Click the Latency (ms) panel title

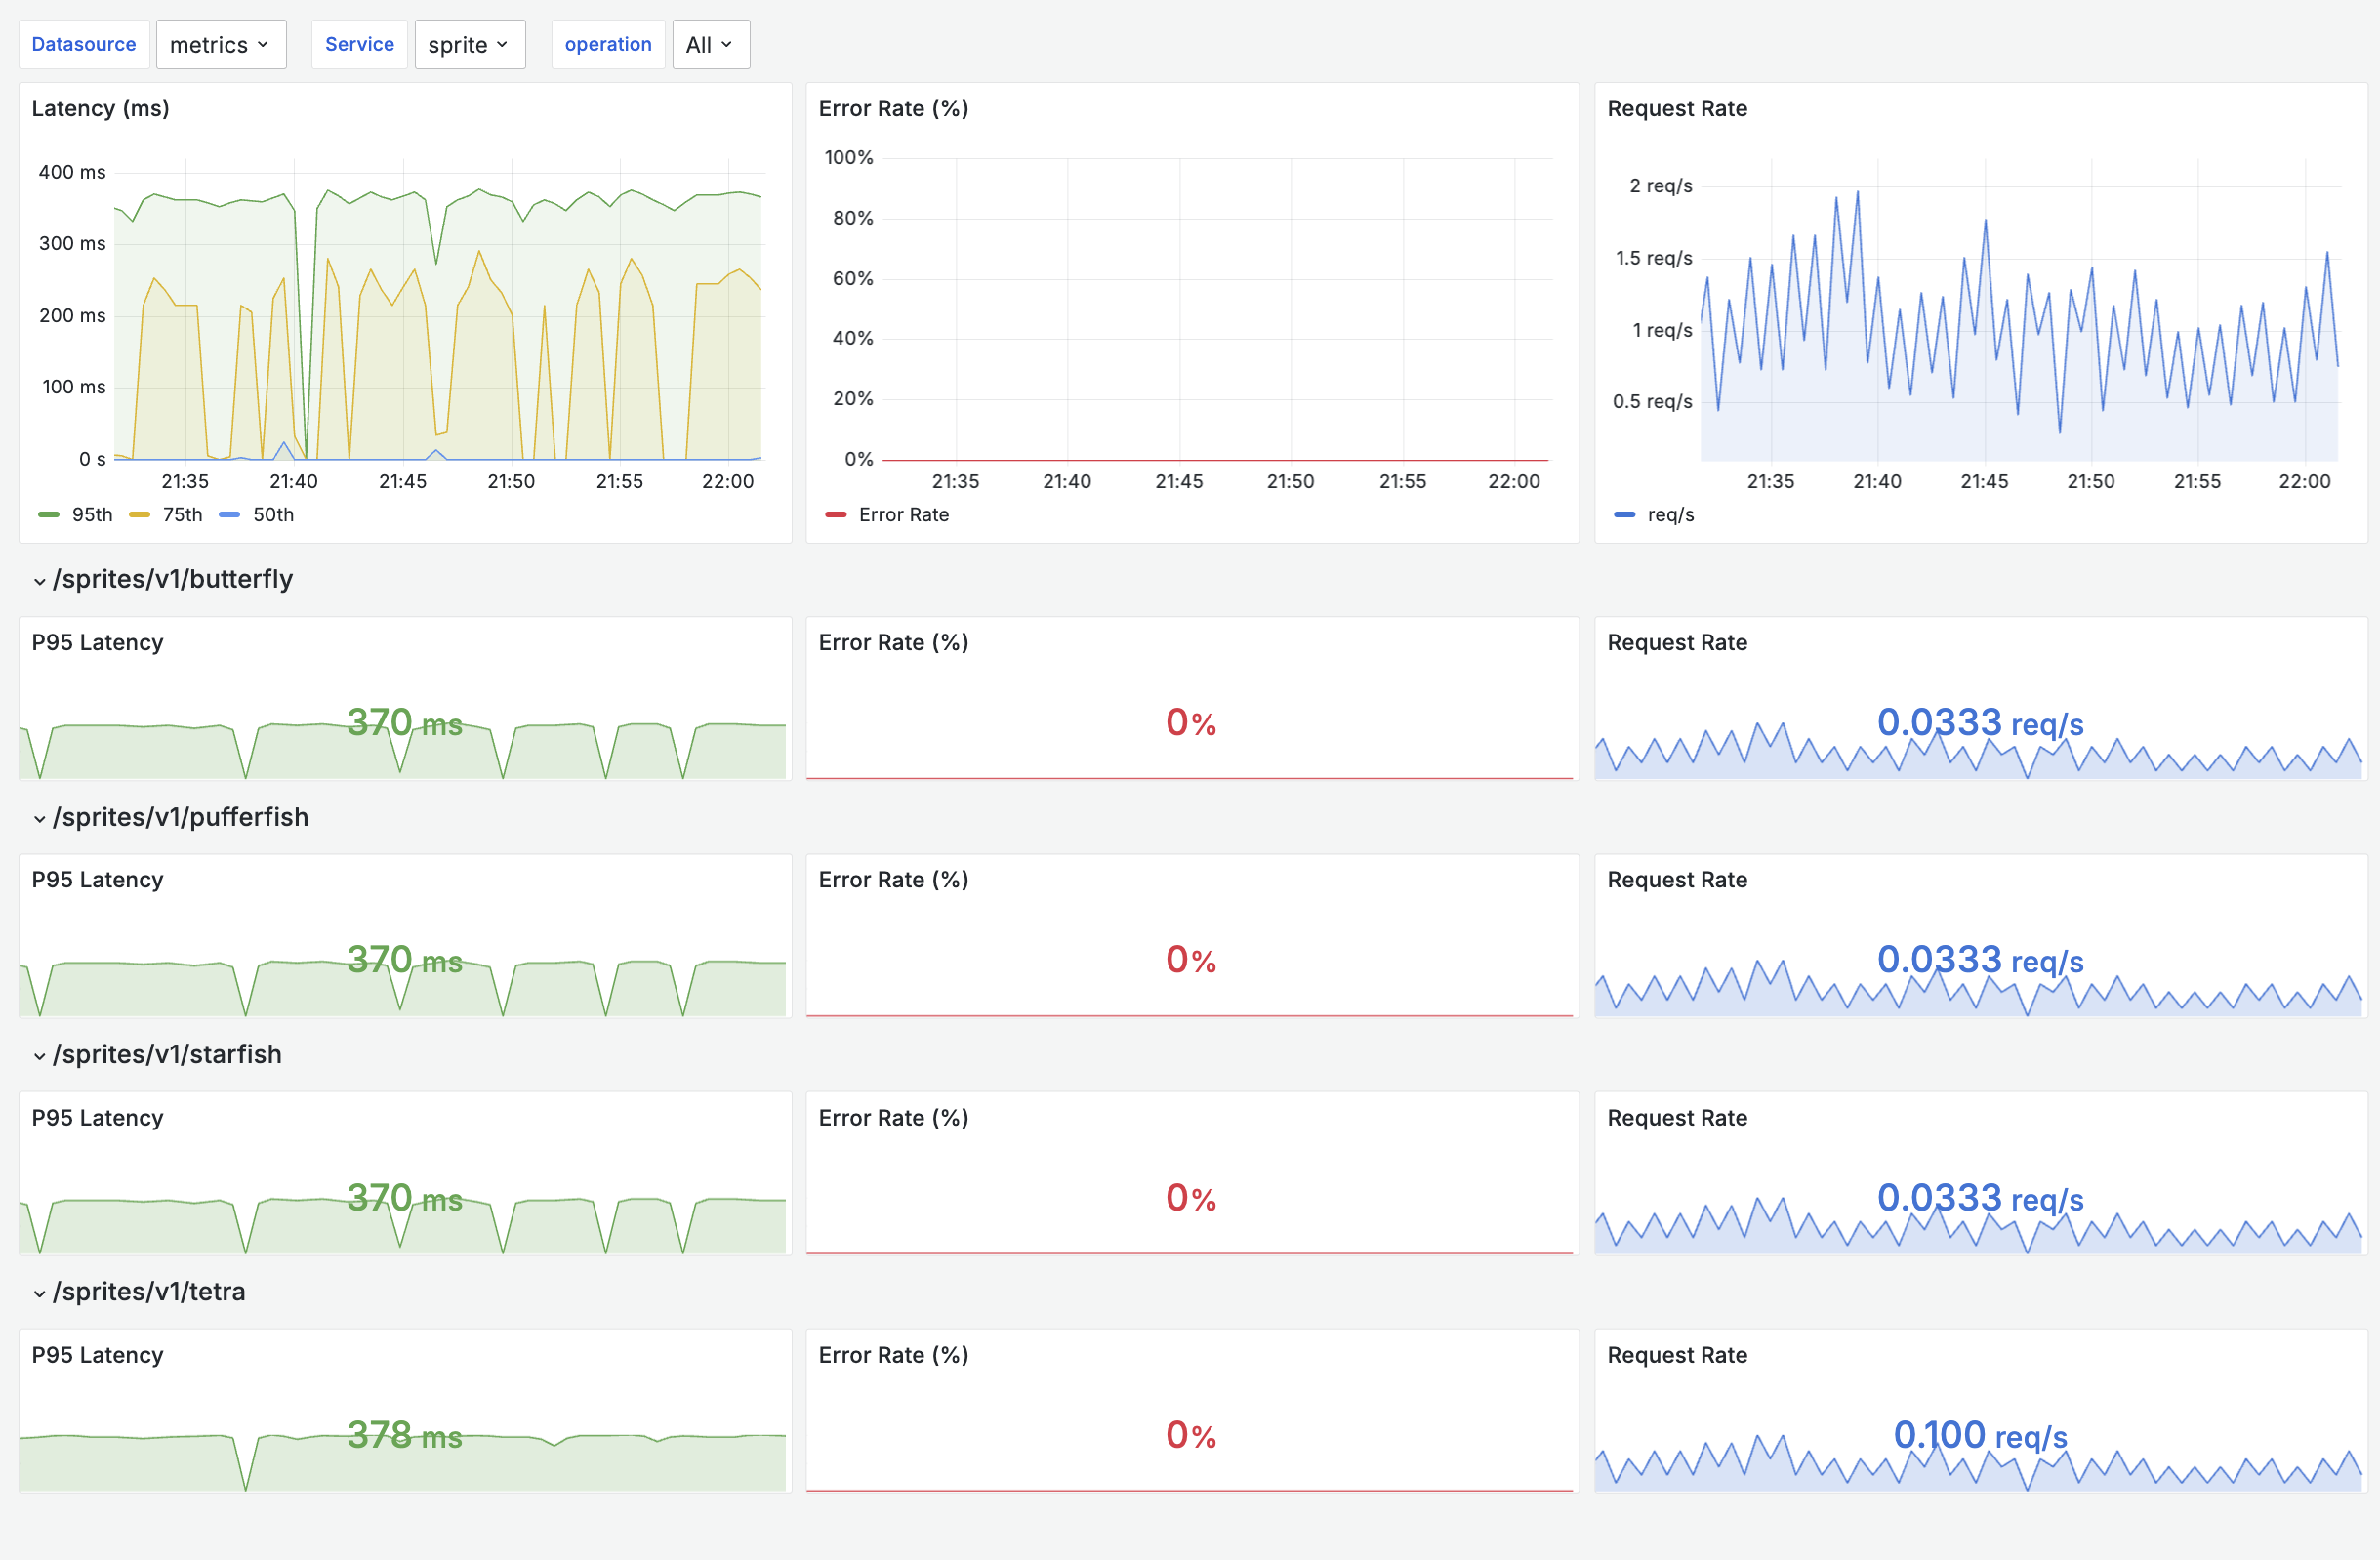100,108
